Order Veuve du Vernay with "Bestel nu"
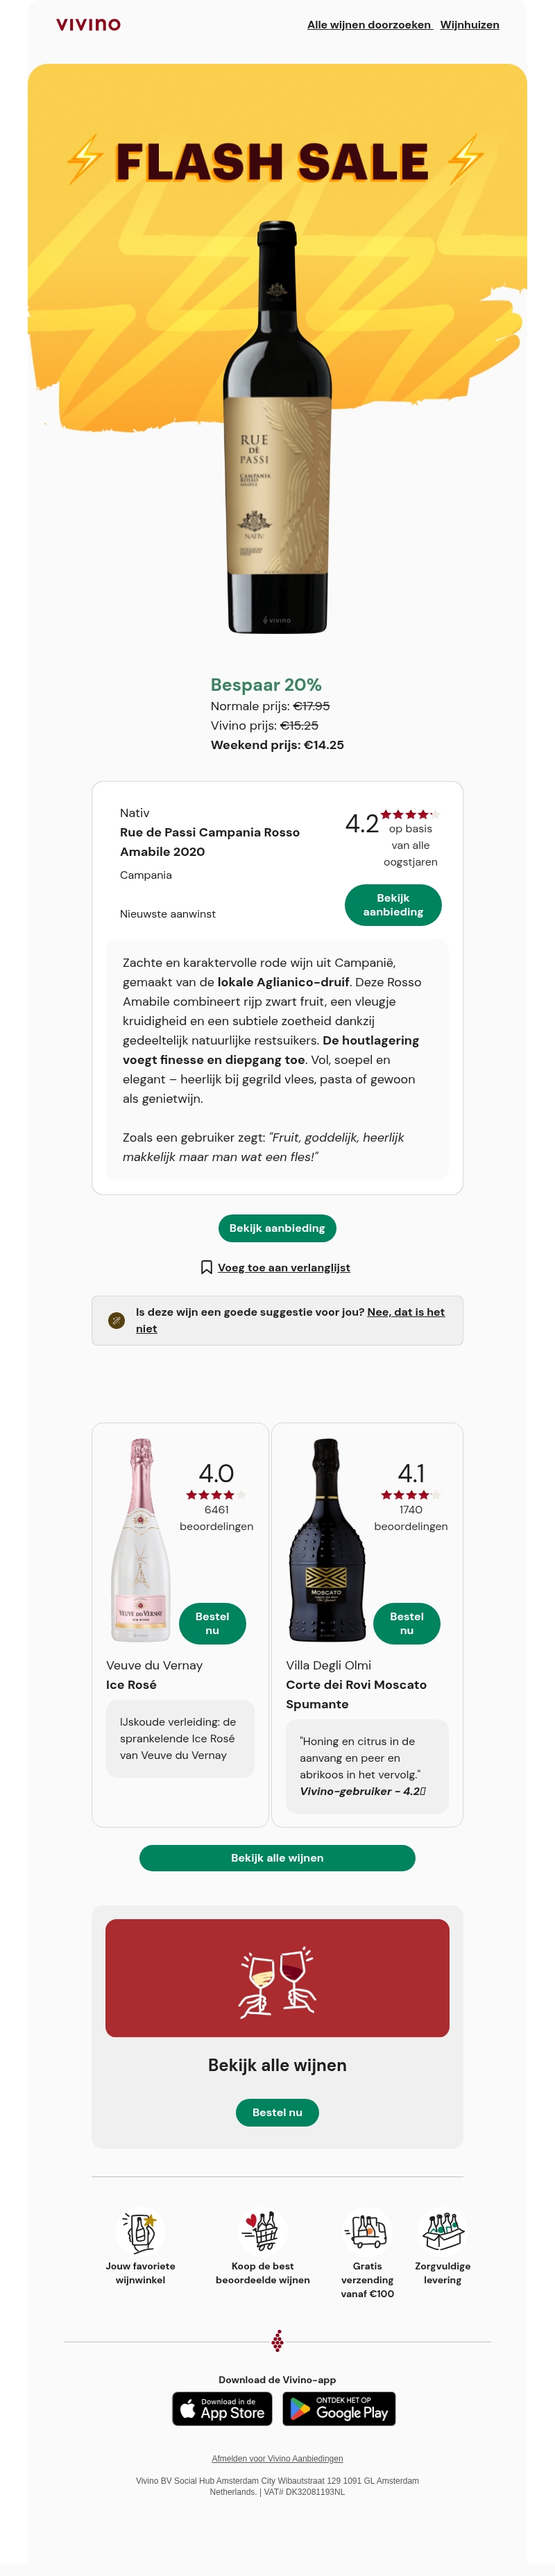The height and width of the screenshot is (2576, 555). pyautogui.click(x=212, y=1623)
